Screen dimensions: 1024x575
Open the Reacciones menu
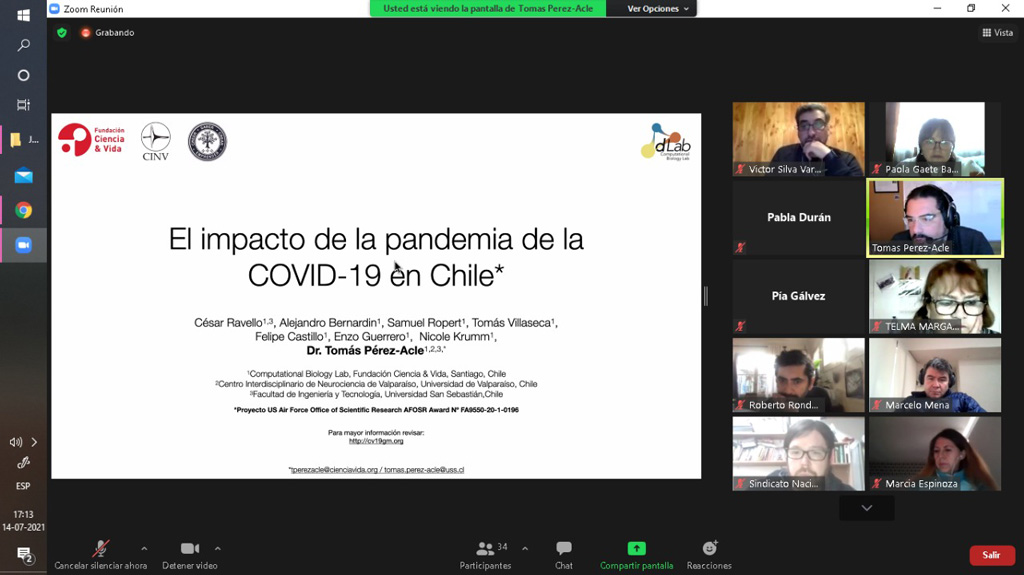[x=709, y=555]
